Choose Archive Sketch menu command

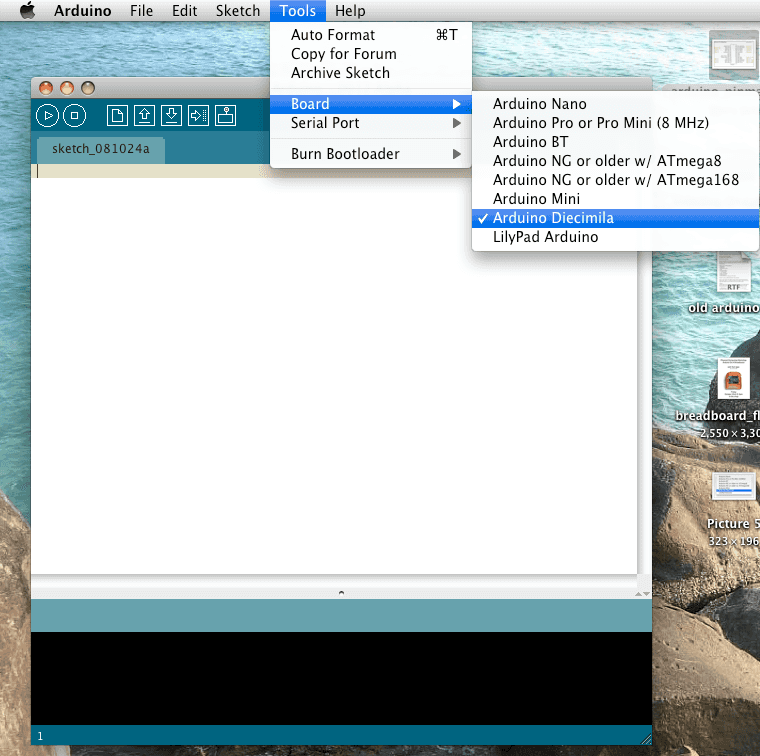click(340, 73)
